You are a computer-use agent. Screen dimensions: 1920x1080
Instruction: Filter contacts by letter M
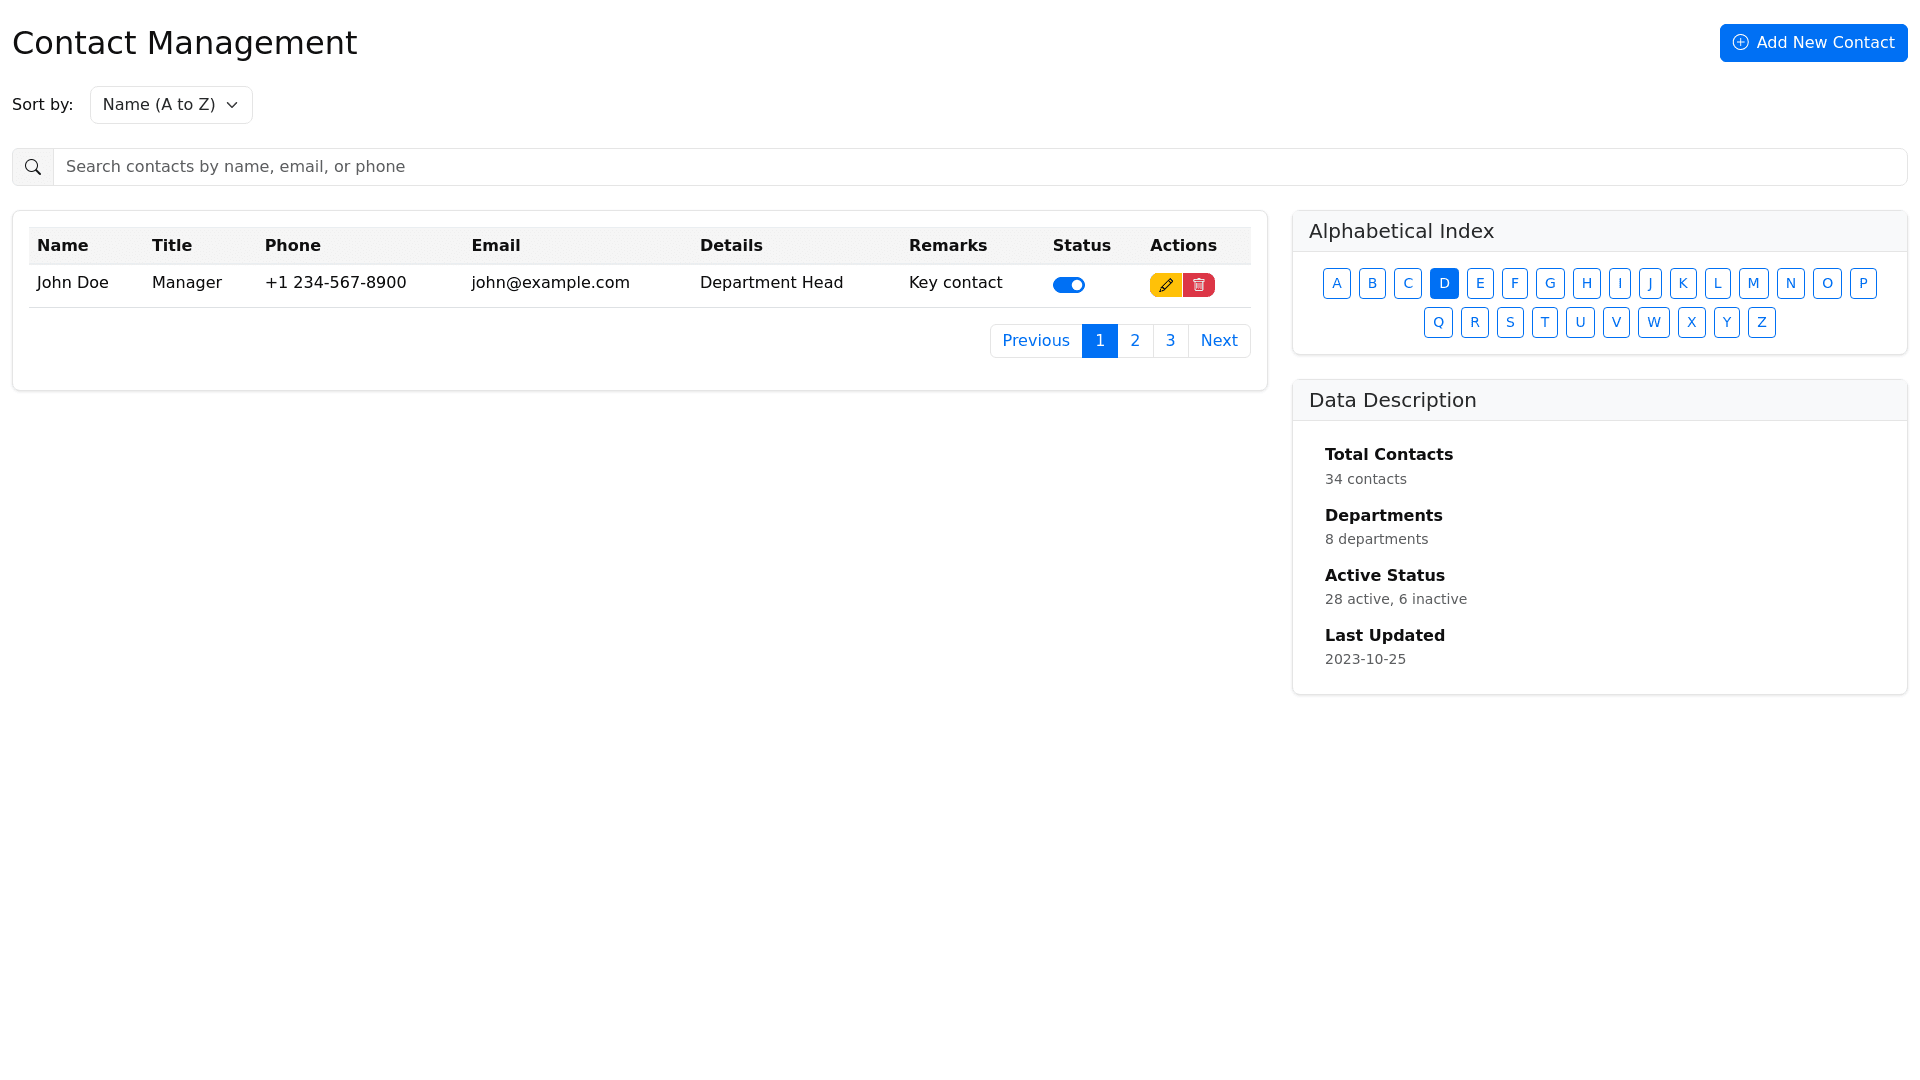tap(1753, 283)
